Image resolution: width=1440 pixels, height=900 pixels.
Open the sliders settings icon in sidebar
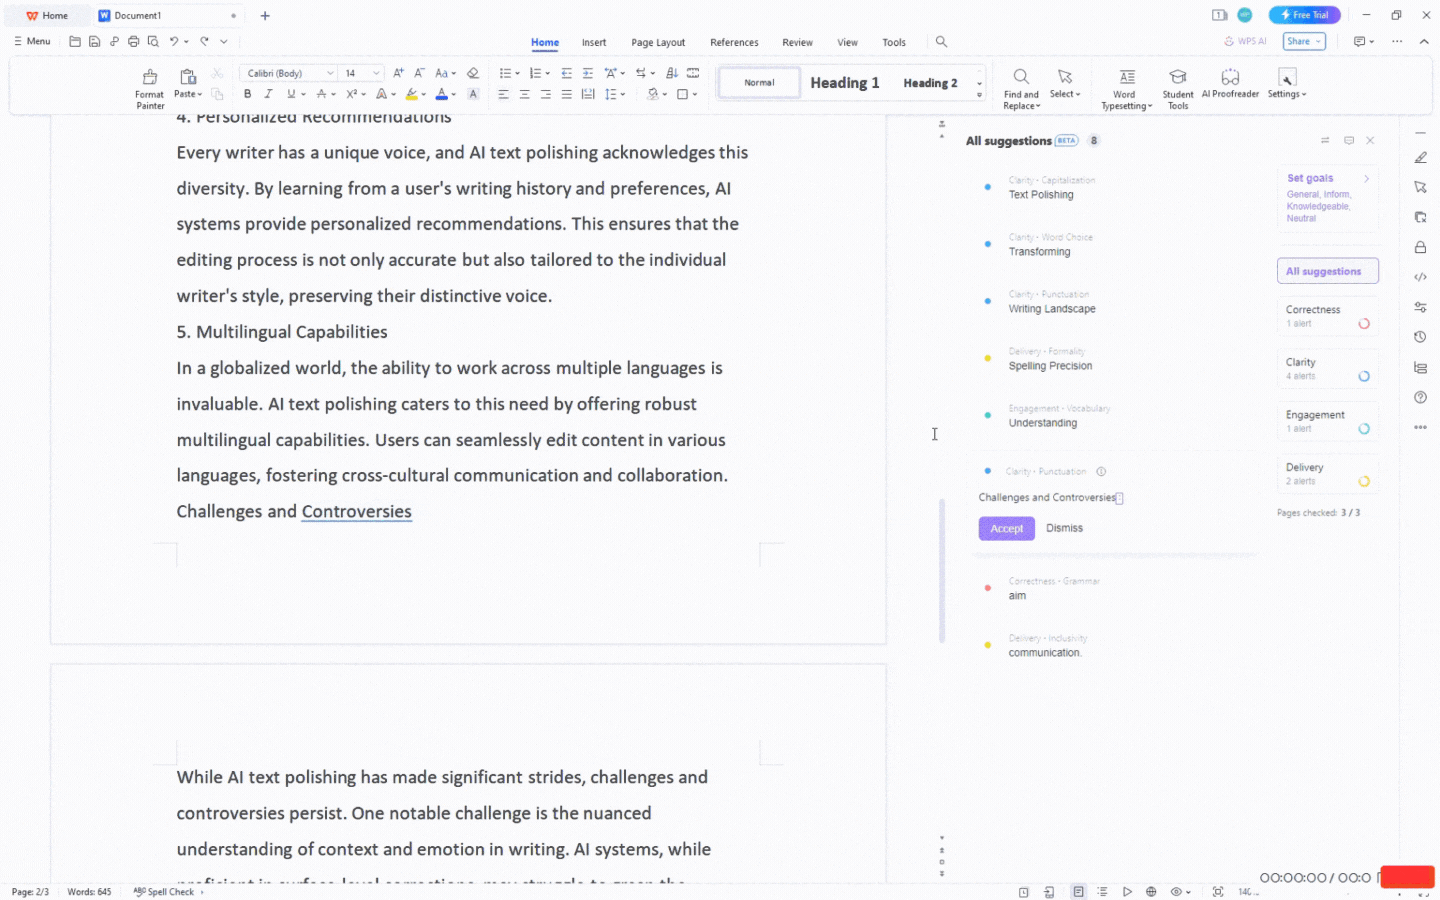pyautogui.click(x=1420, y=307)
